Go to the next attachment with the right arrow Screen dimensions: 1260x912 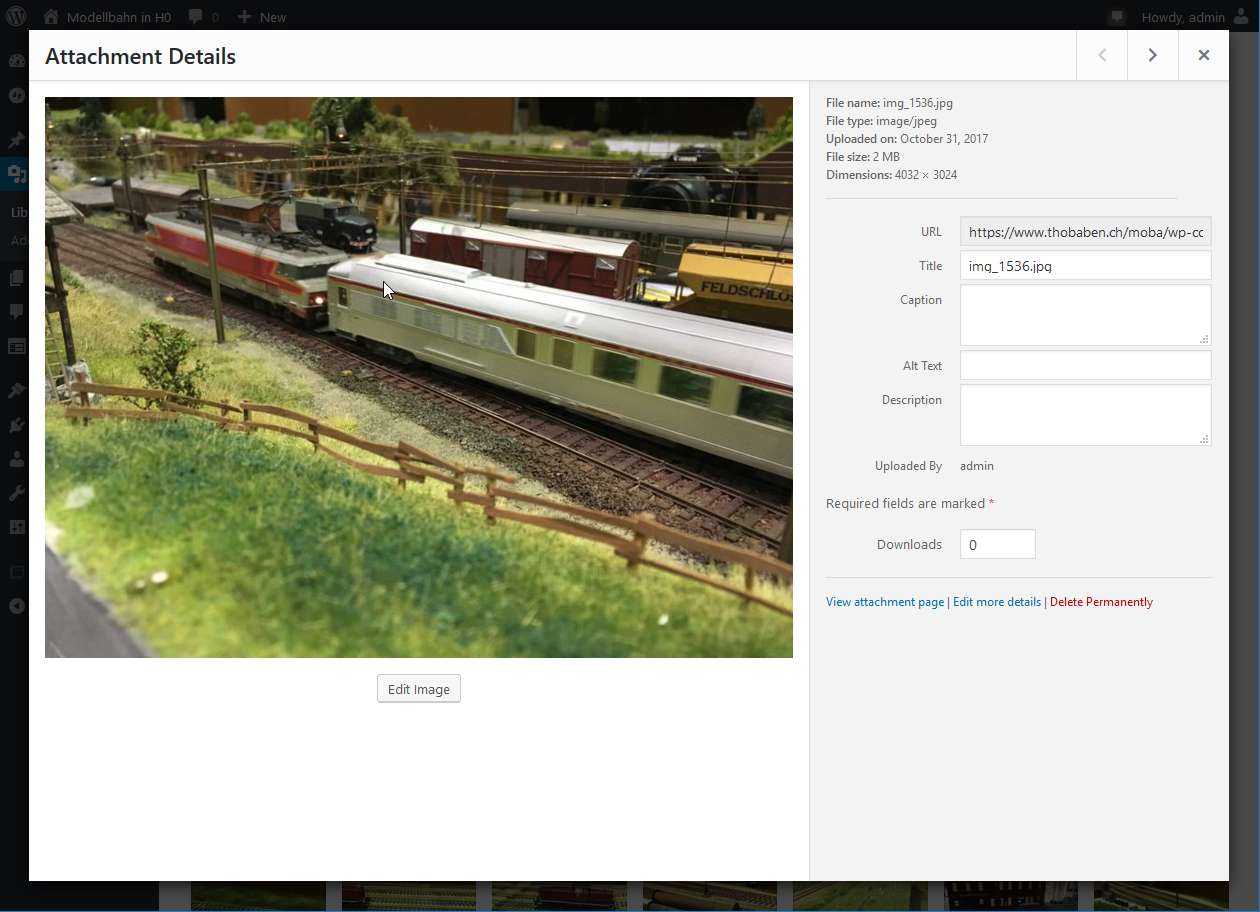[x=1153, y=56]
